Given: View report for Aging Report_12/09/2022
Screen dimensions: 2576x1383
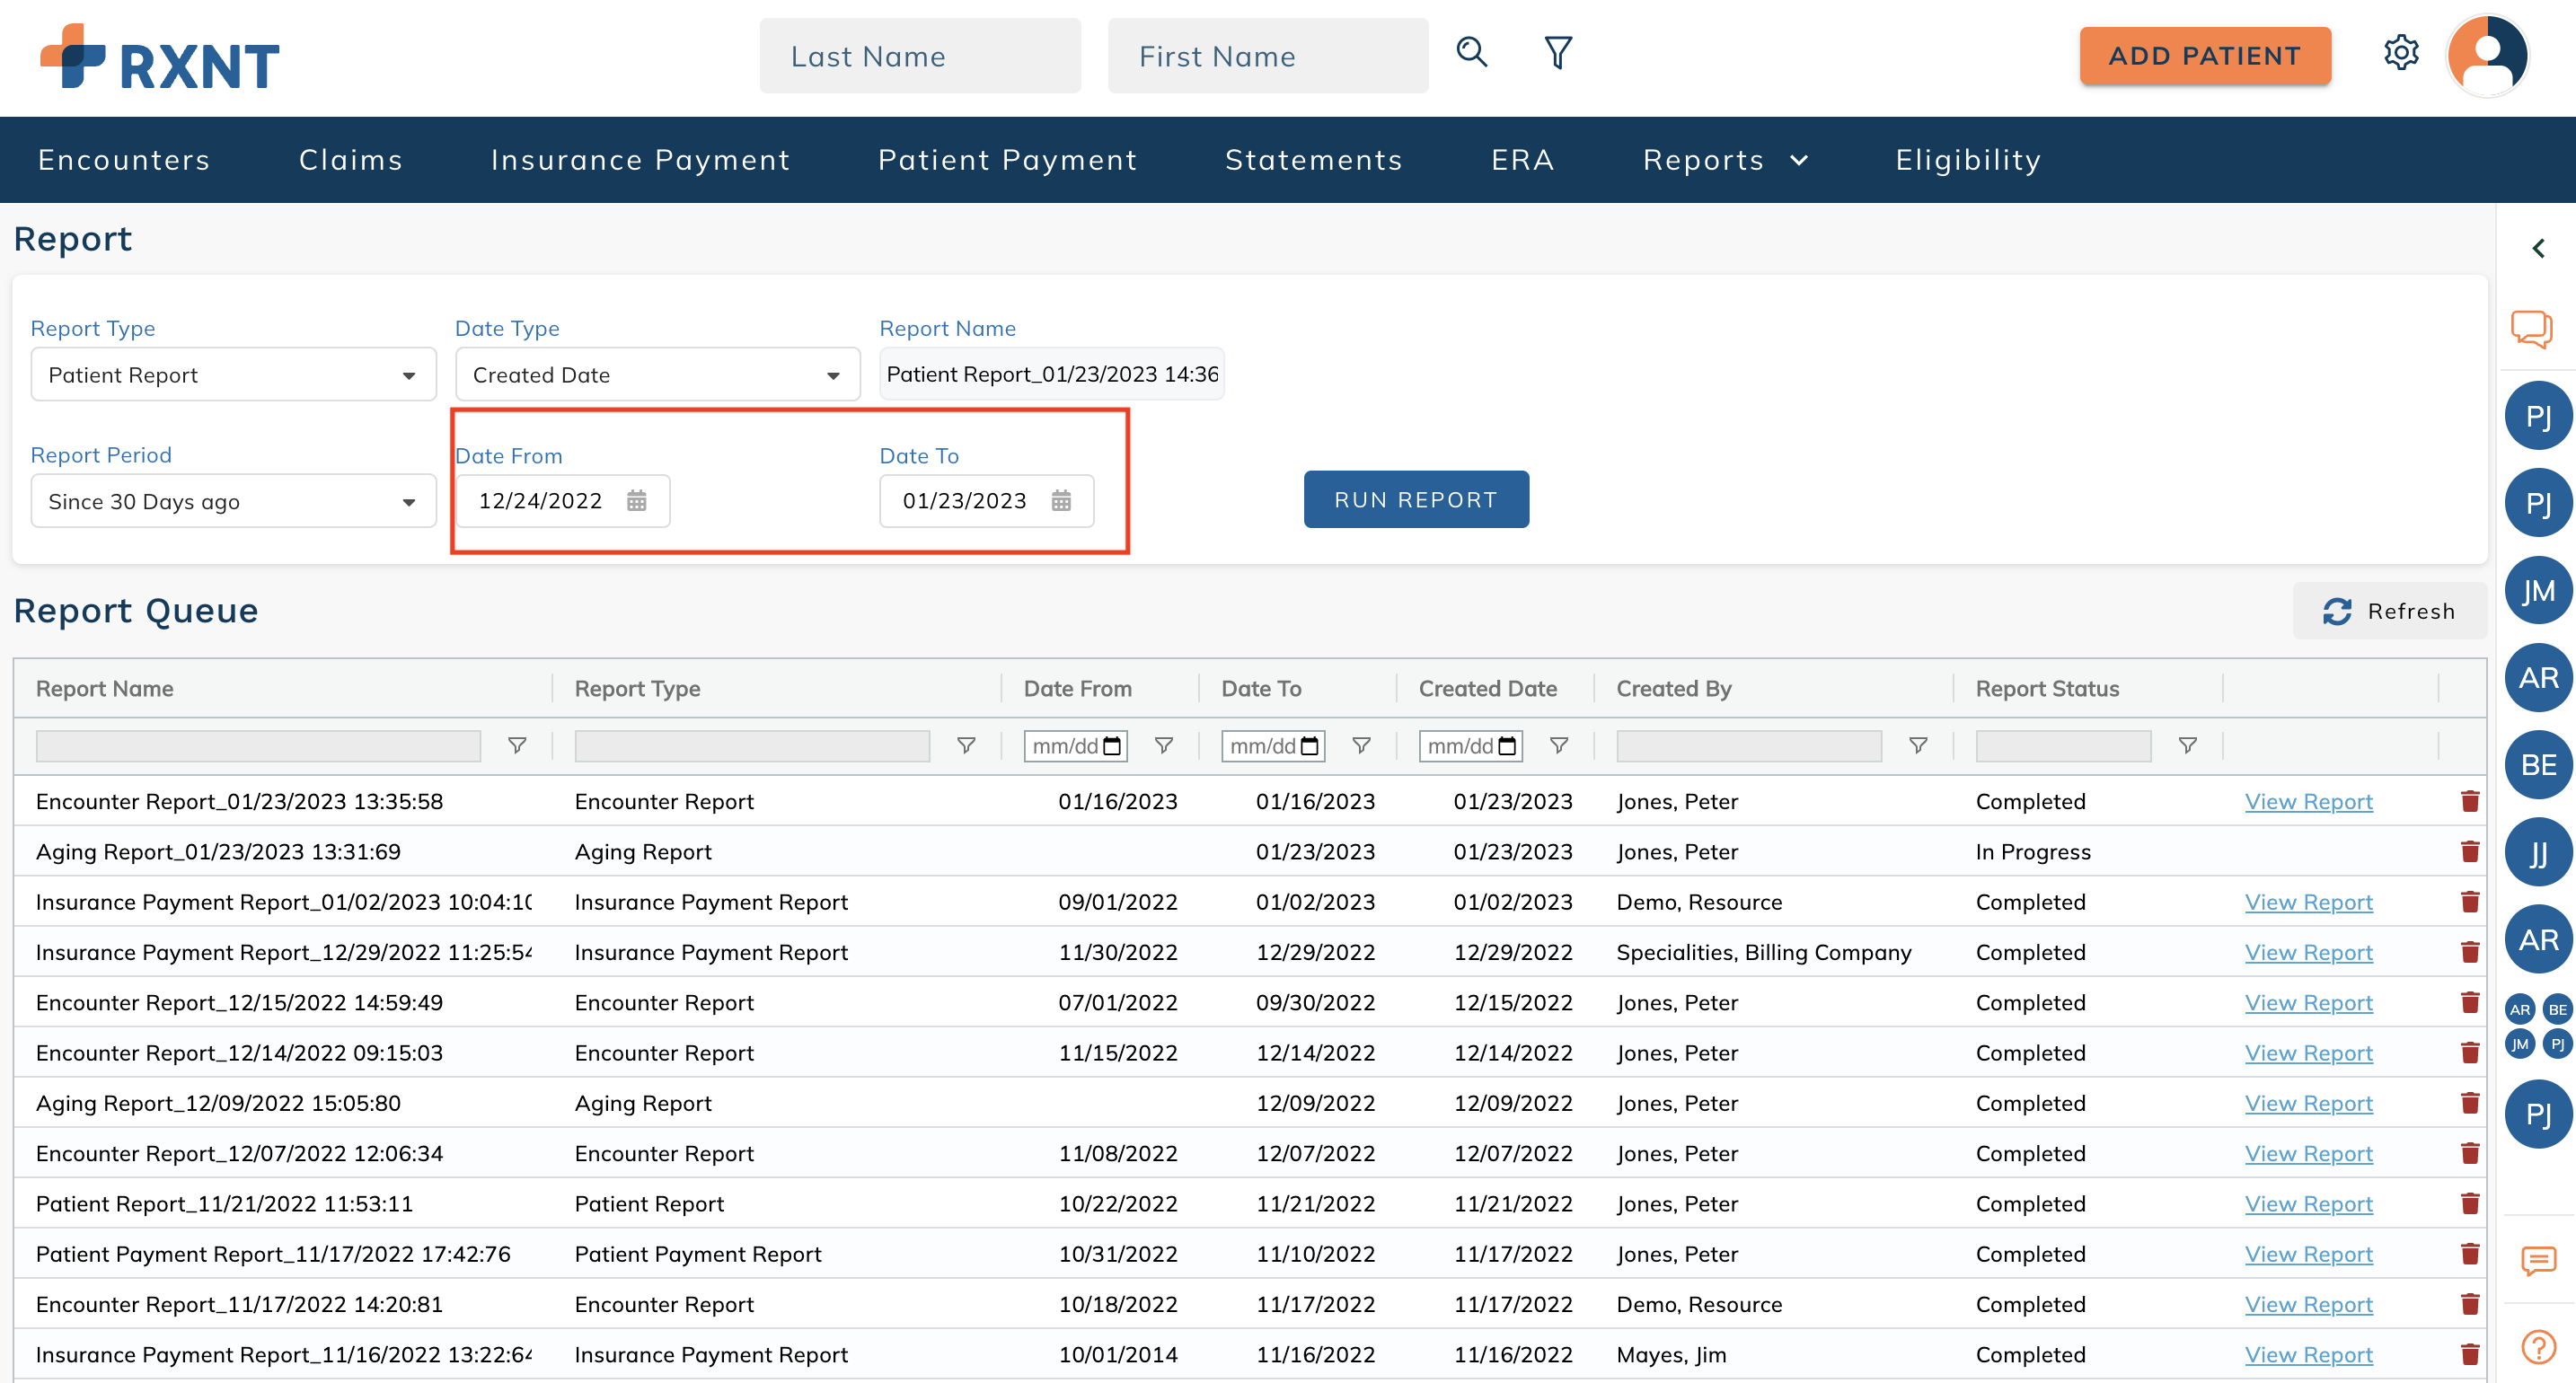Looking at the screenshot, I should (x=2308, y=1103).
